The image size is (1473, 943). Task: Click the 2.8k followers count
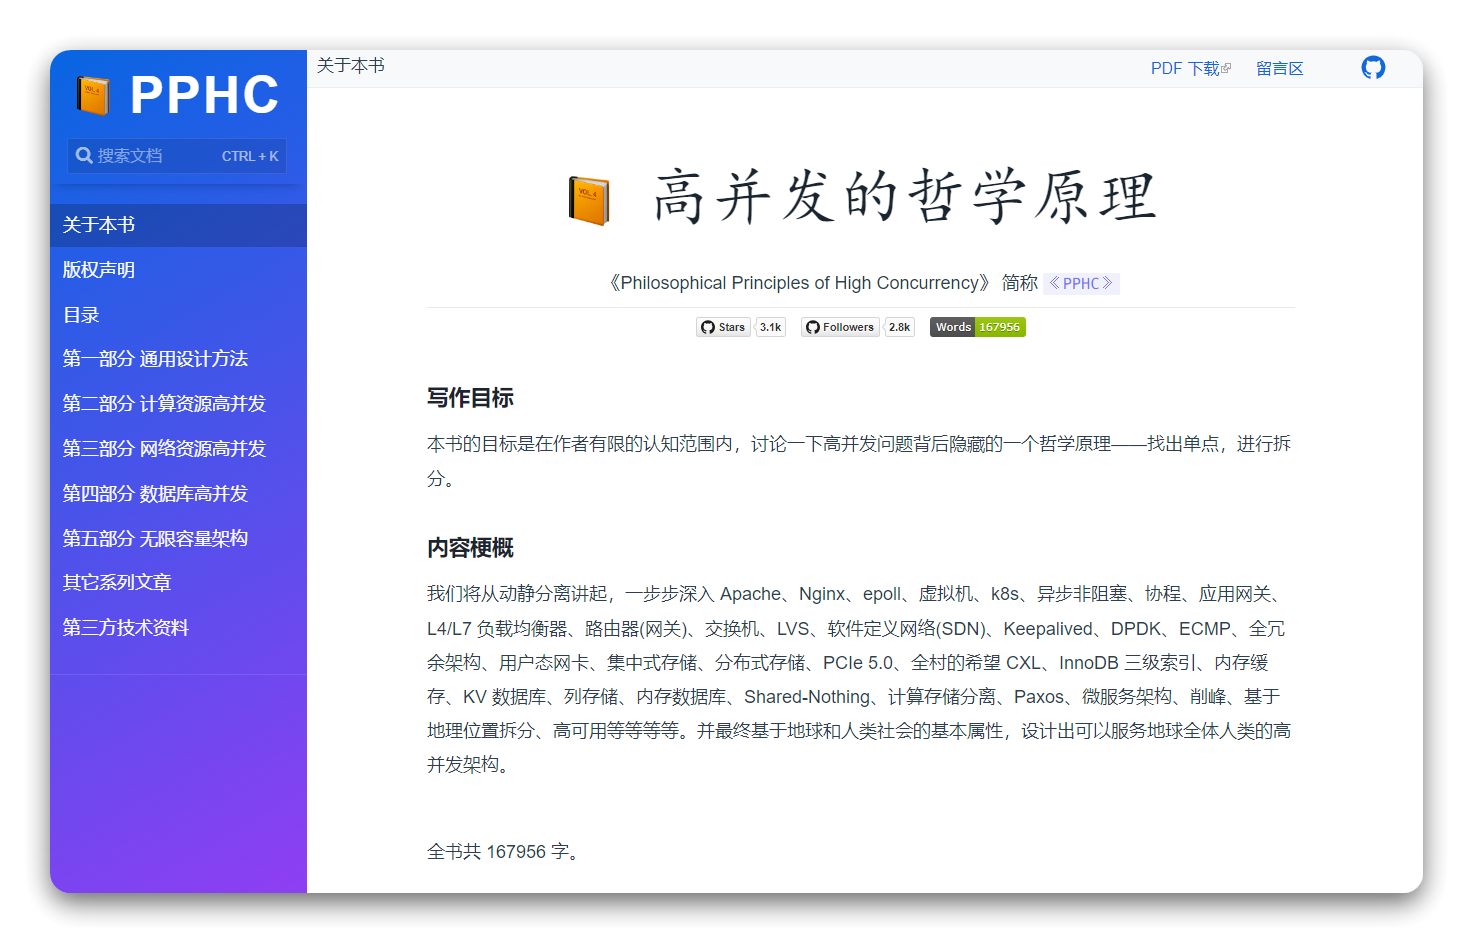899,327
